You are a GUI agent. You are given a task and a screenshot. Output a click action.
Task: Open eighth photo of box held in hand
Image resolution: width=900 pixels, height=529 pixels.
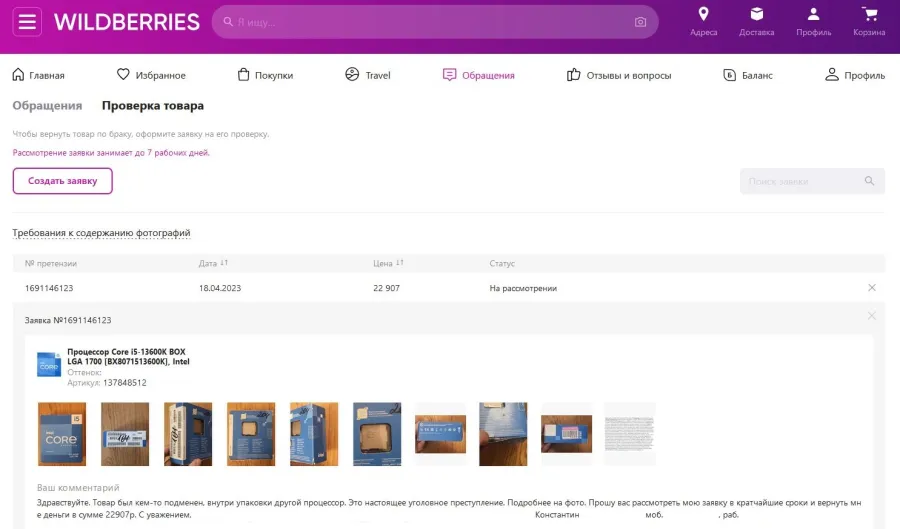[503, 434]
